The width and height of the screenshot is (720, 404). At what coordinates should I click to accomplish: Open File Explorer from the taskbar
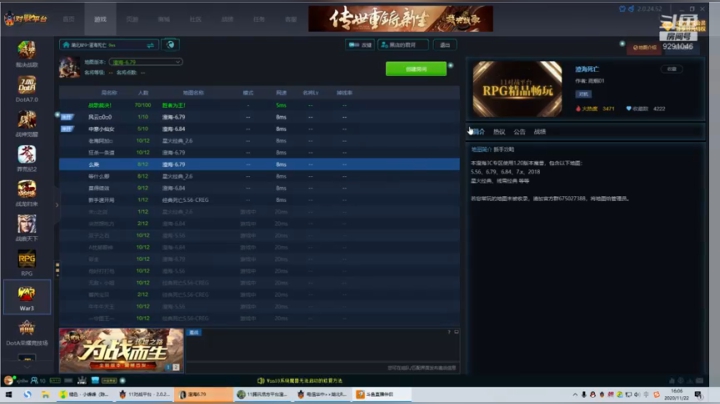click(45, 394)
